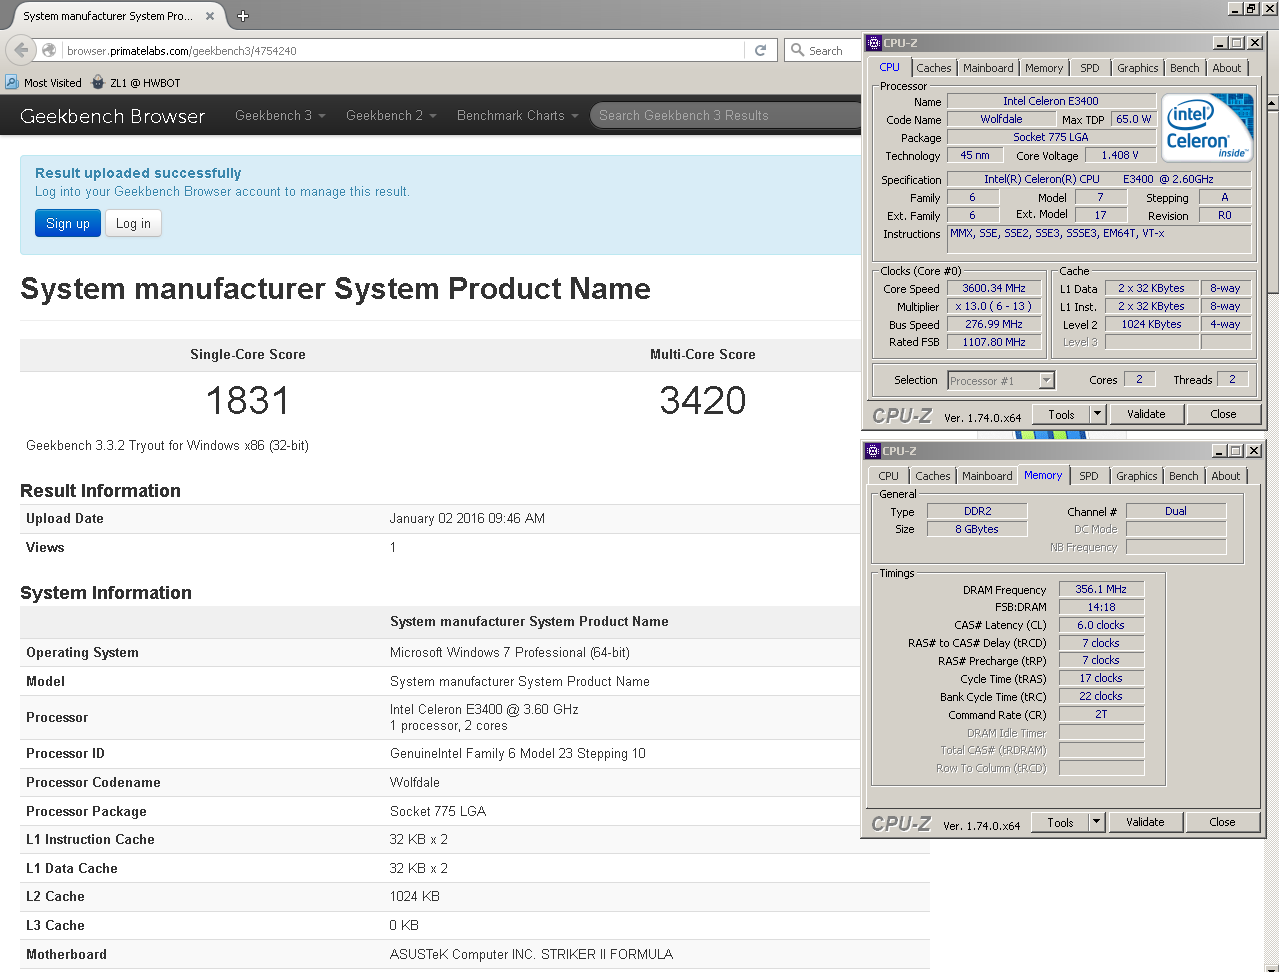Screen dimensions: 1279x972
Task: Click the Core Speed 3600.34 MHz field
Action: (x=994, y=288)
